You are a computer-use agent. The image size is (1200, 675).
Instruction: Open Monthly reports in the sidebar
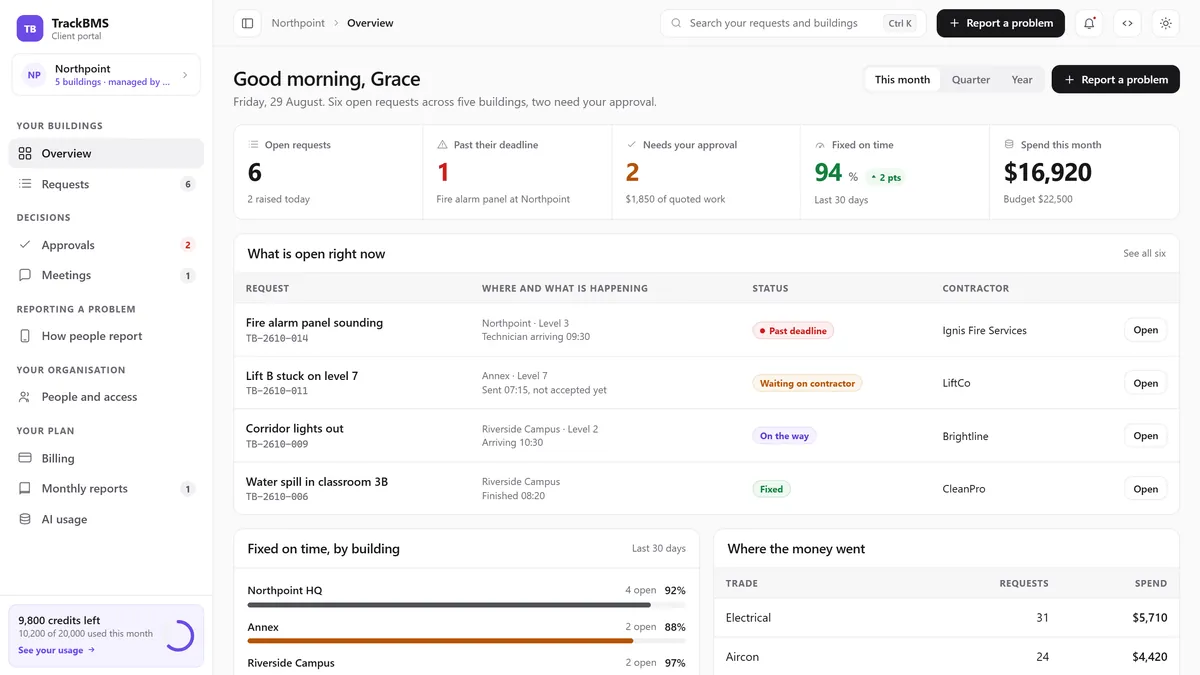click(106, 489)
